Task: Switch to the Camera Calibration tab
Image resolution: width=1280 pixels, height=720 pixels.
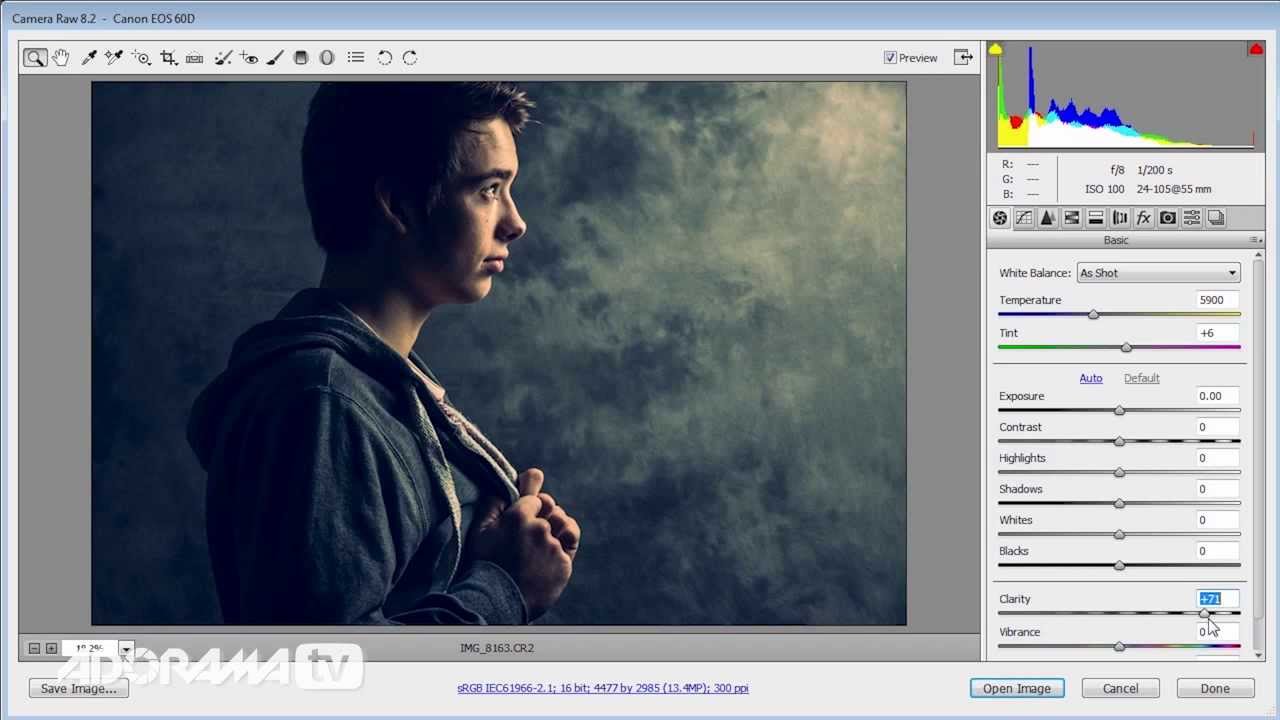Action: tap(1167, 218)
